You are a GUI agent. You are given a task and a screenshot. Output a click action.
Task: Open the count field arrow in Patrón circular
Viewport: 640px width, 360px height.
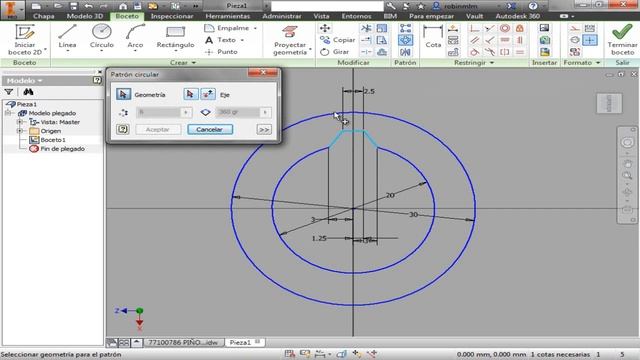[186, 112]
